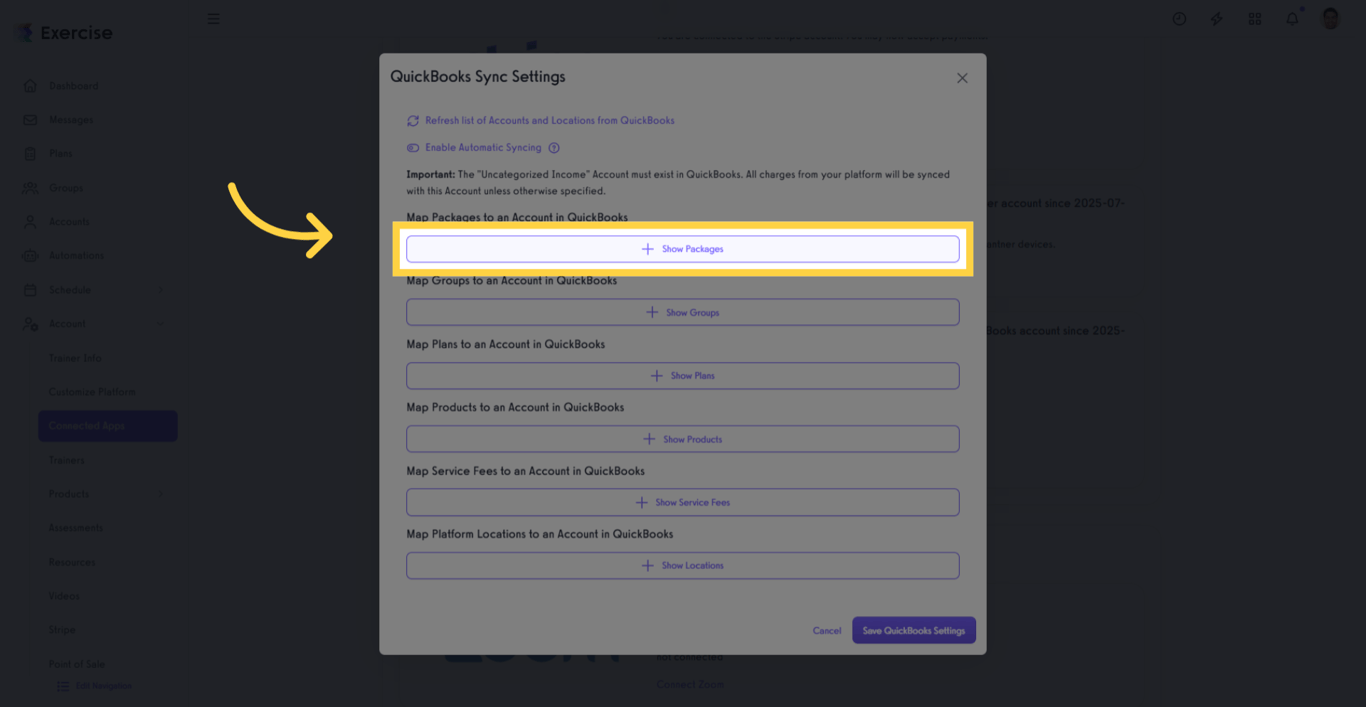Expand Show Products section

click(x=682, y=439)
